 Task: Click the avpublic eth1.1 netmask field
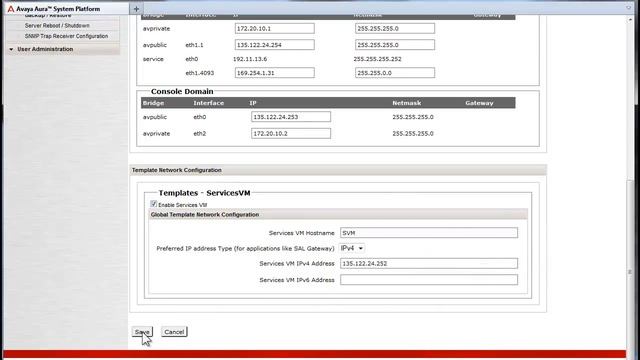coord(395,45)
